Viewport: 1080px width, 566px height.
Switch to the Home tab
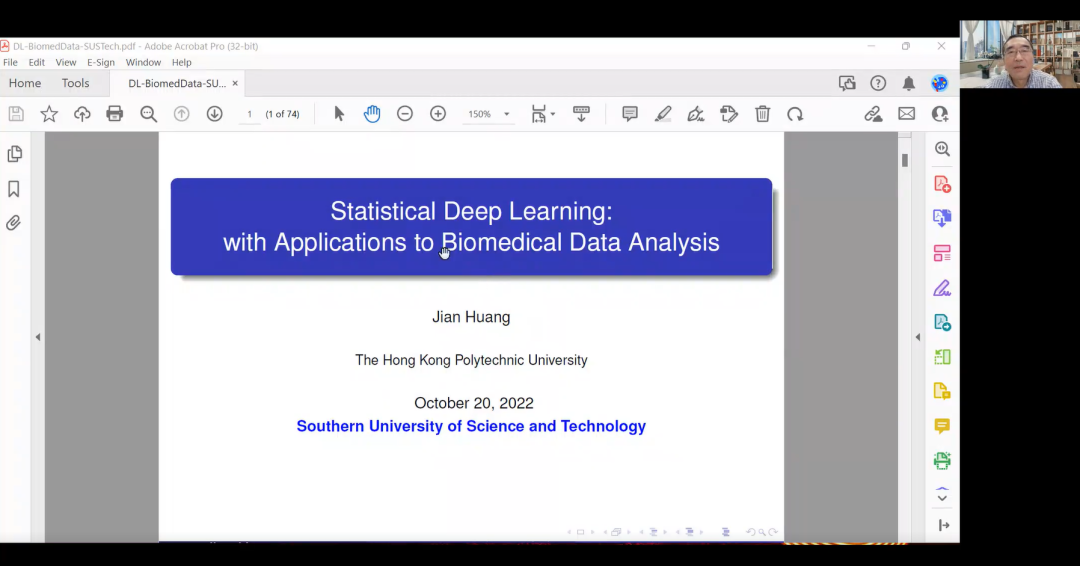(x=25, y=83)
